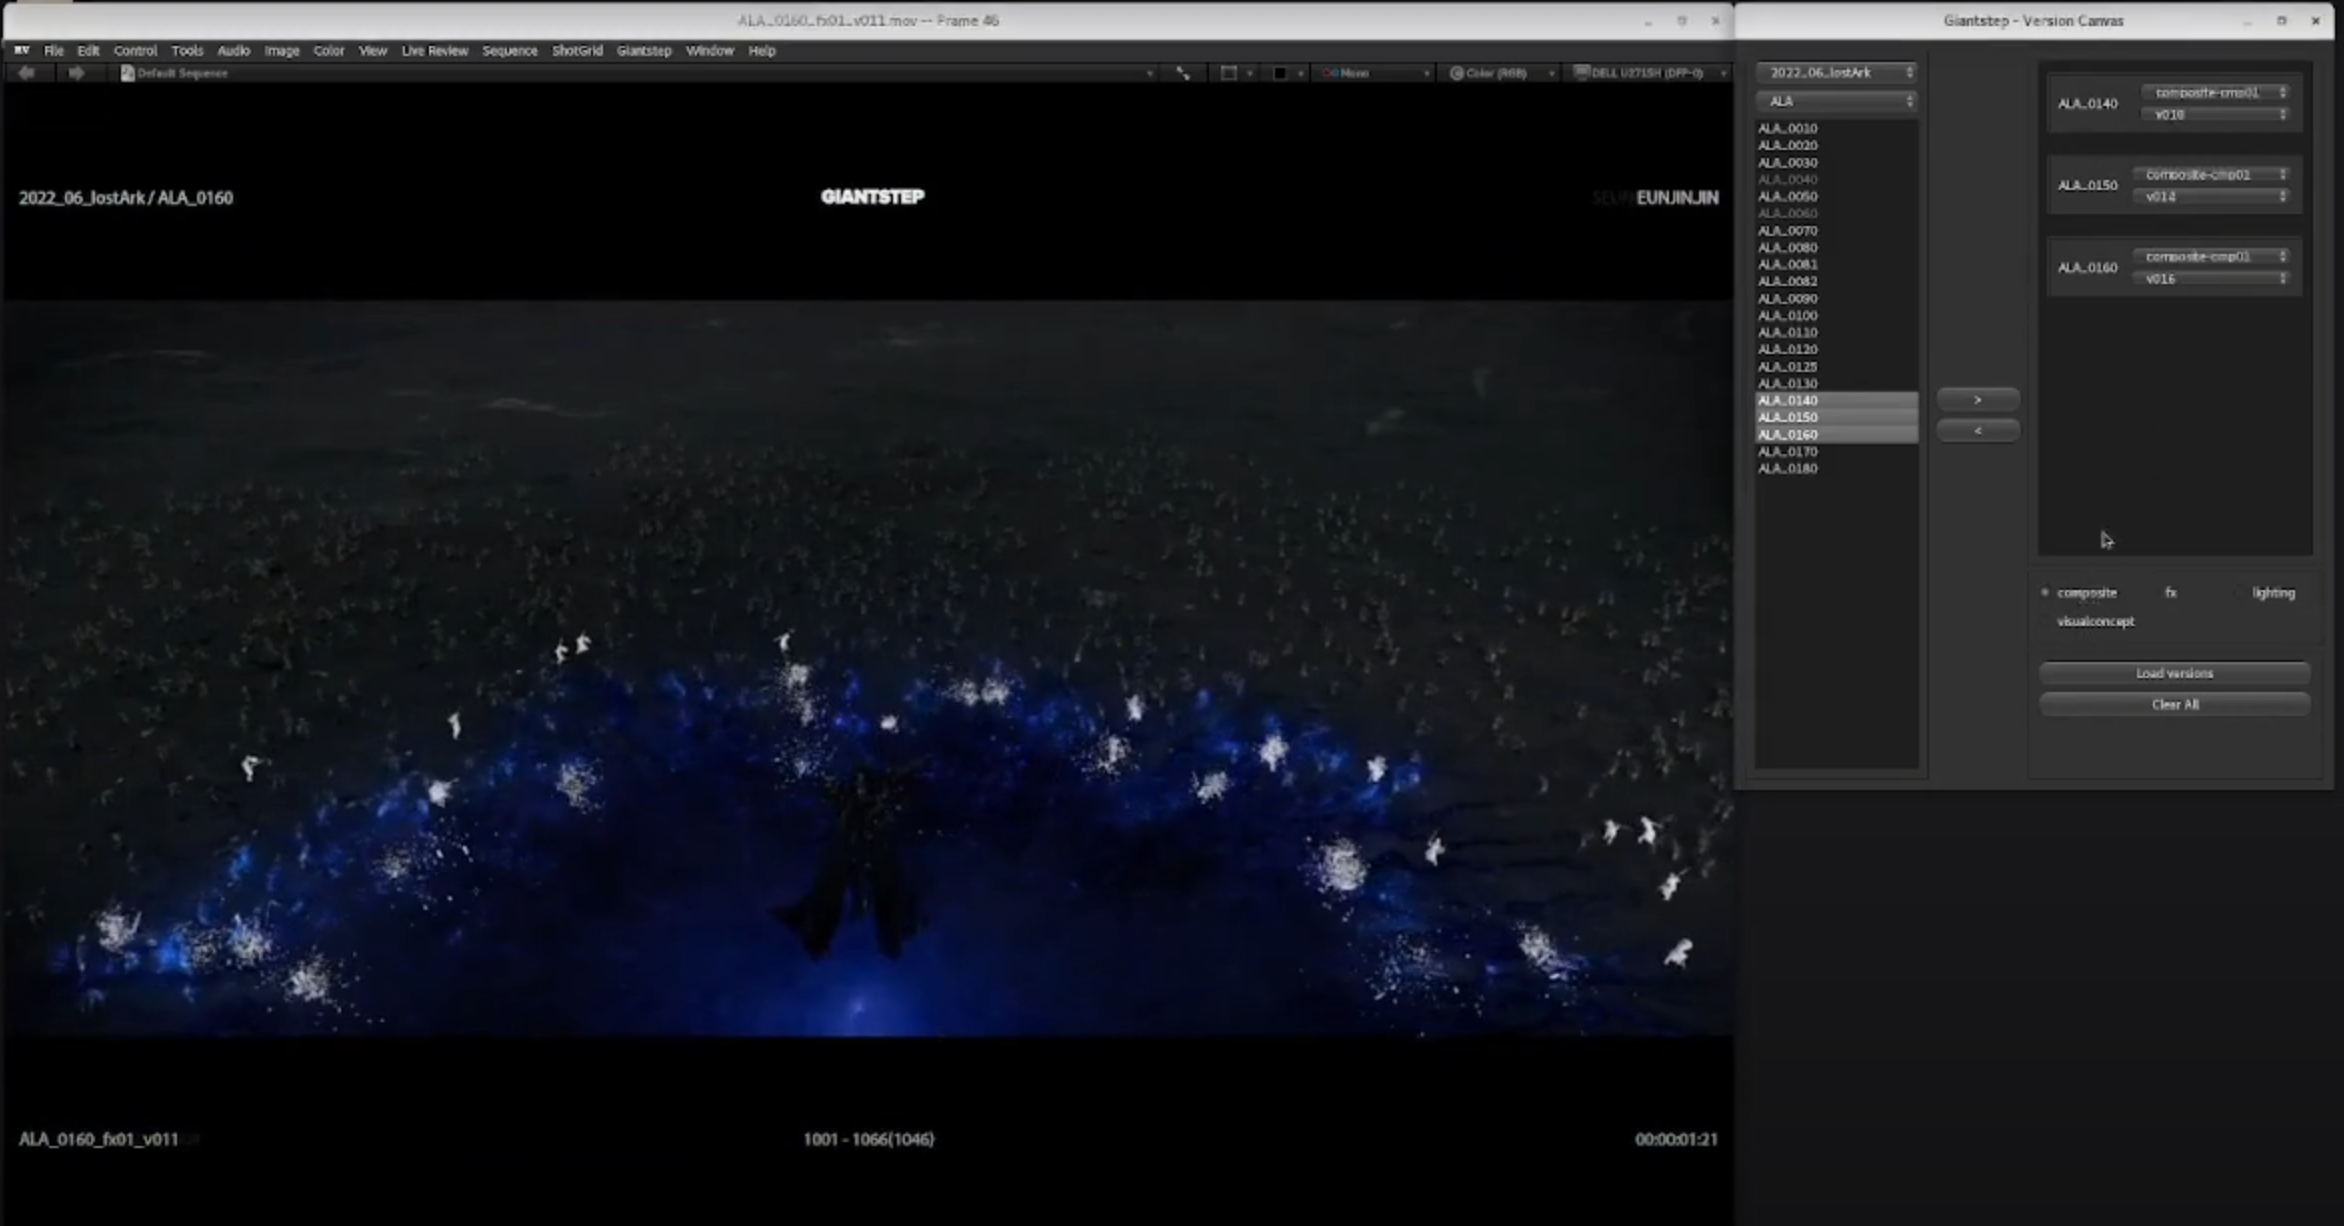Viewport: 2344px width, 1226px height.
Task: Click the Color (RGB) channel icon
Action: click(x=1456, y=73)
